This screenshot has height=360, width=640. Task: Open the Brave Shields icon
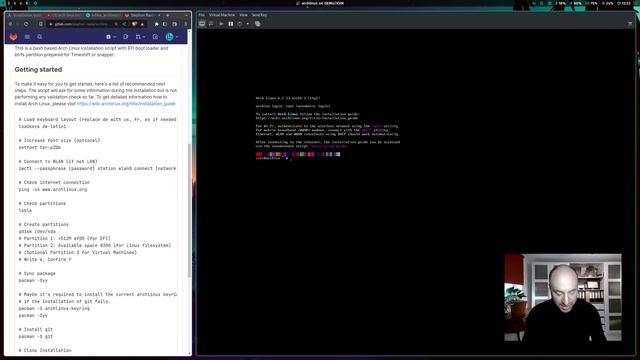134,24
